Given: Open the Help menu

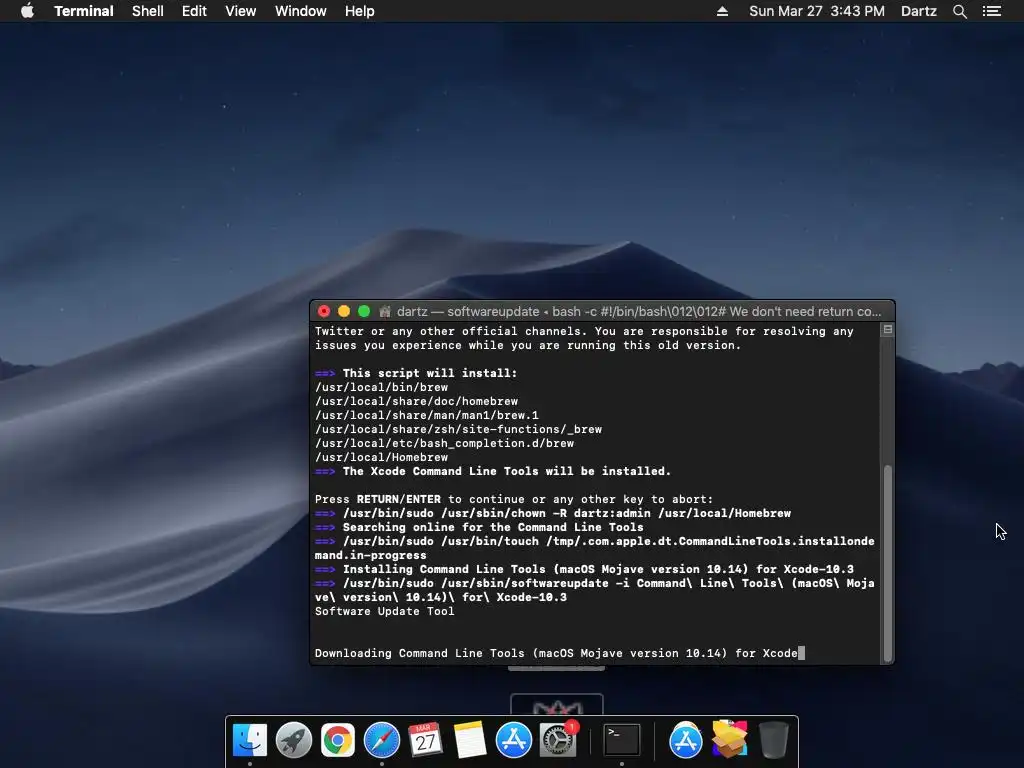Looking at the screenshot, I should coord(360,11).
